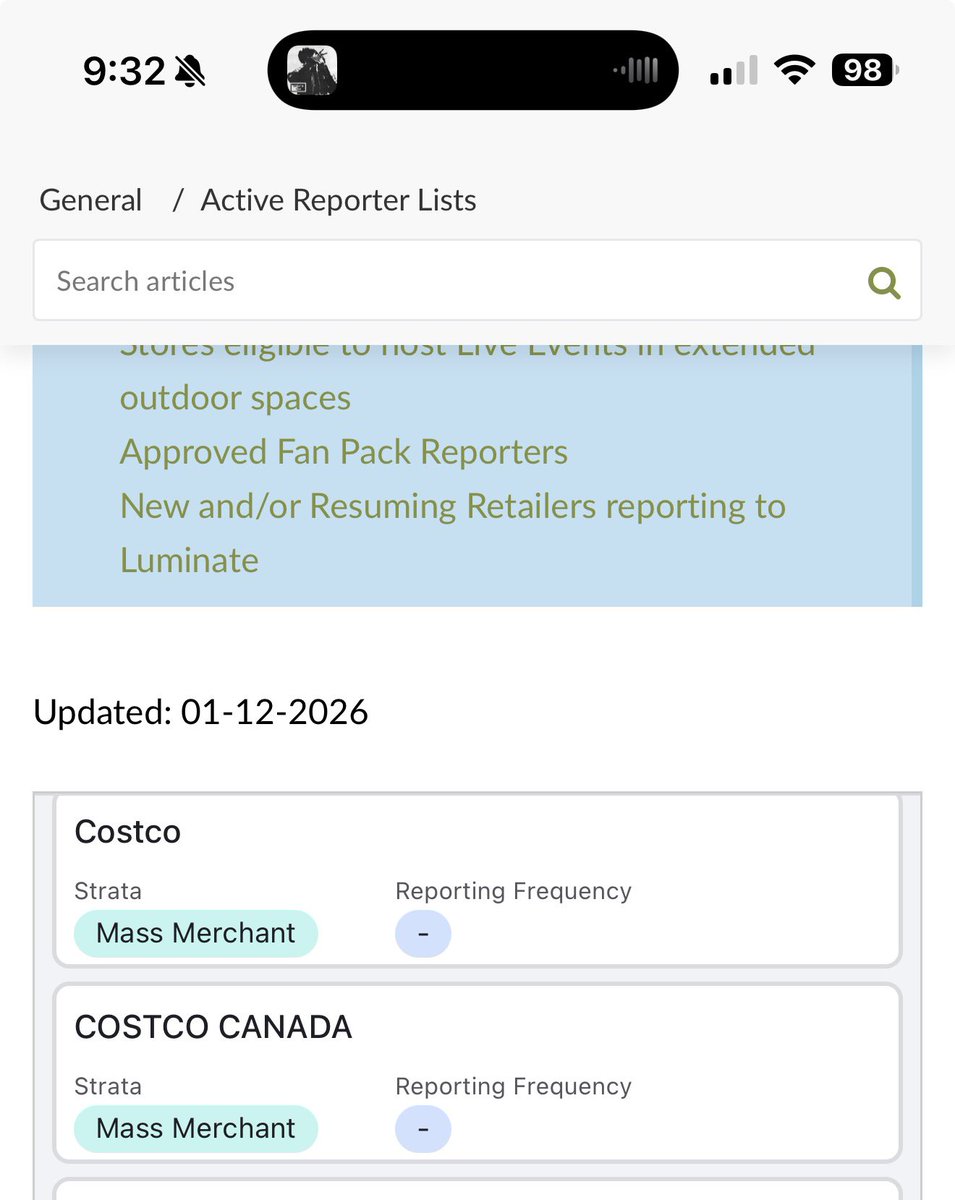Viewport: 955px width, 1200px height.
Task: Select the Active Reporter Lists breadcrumb
Action: [338, 200]
